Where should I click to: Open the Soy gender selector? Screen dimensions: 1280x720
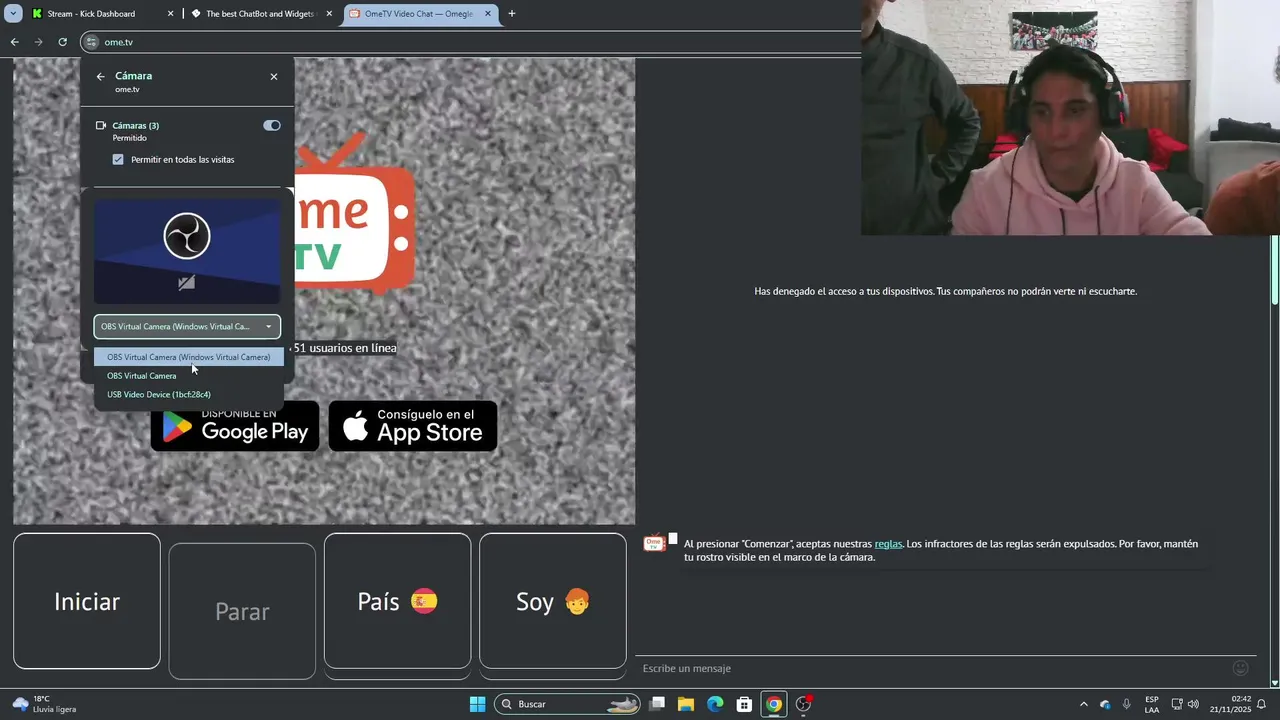click(553, 601)
